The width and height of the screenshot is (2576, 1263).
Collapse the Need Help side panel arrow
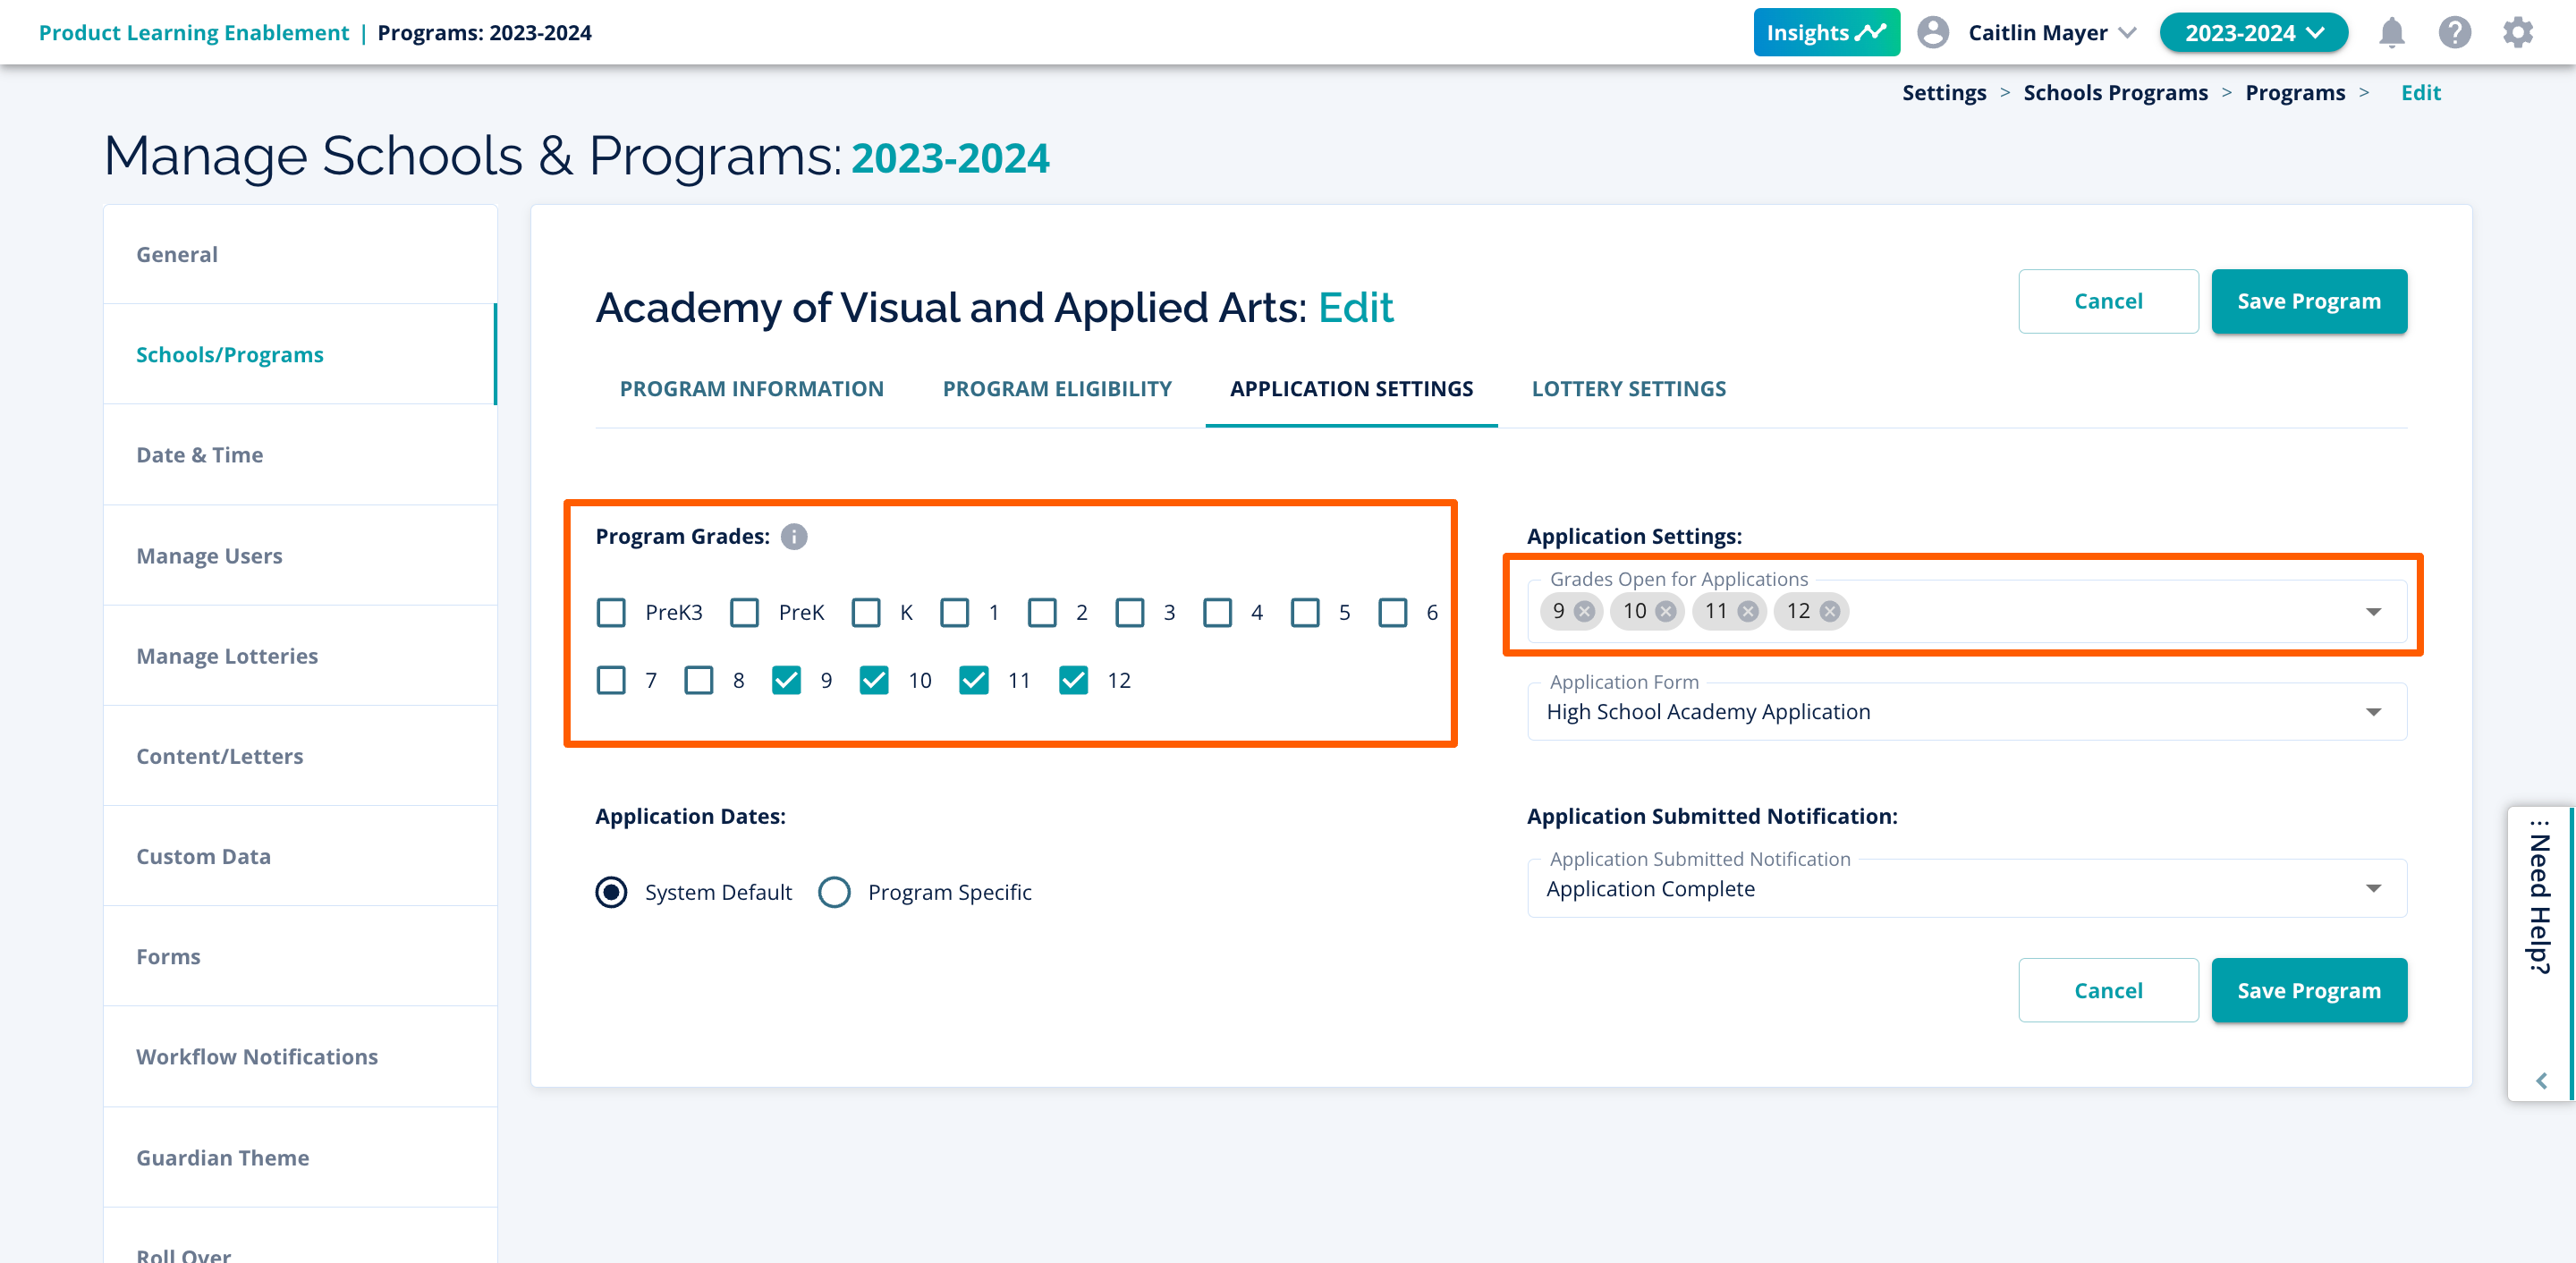2541,1081
